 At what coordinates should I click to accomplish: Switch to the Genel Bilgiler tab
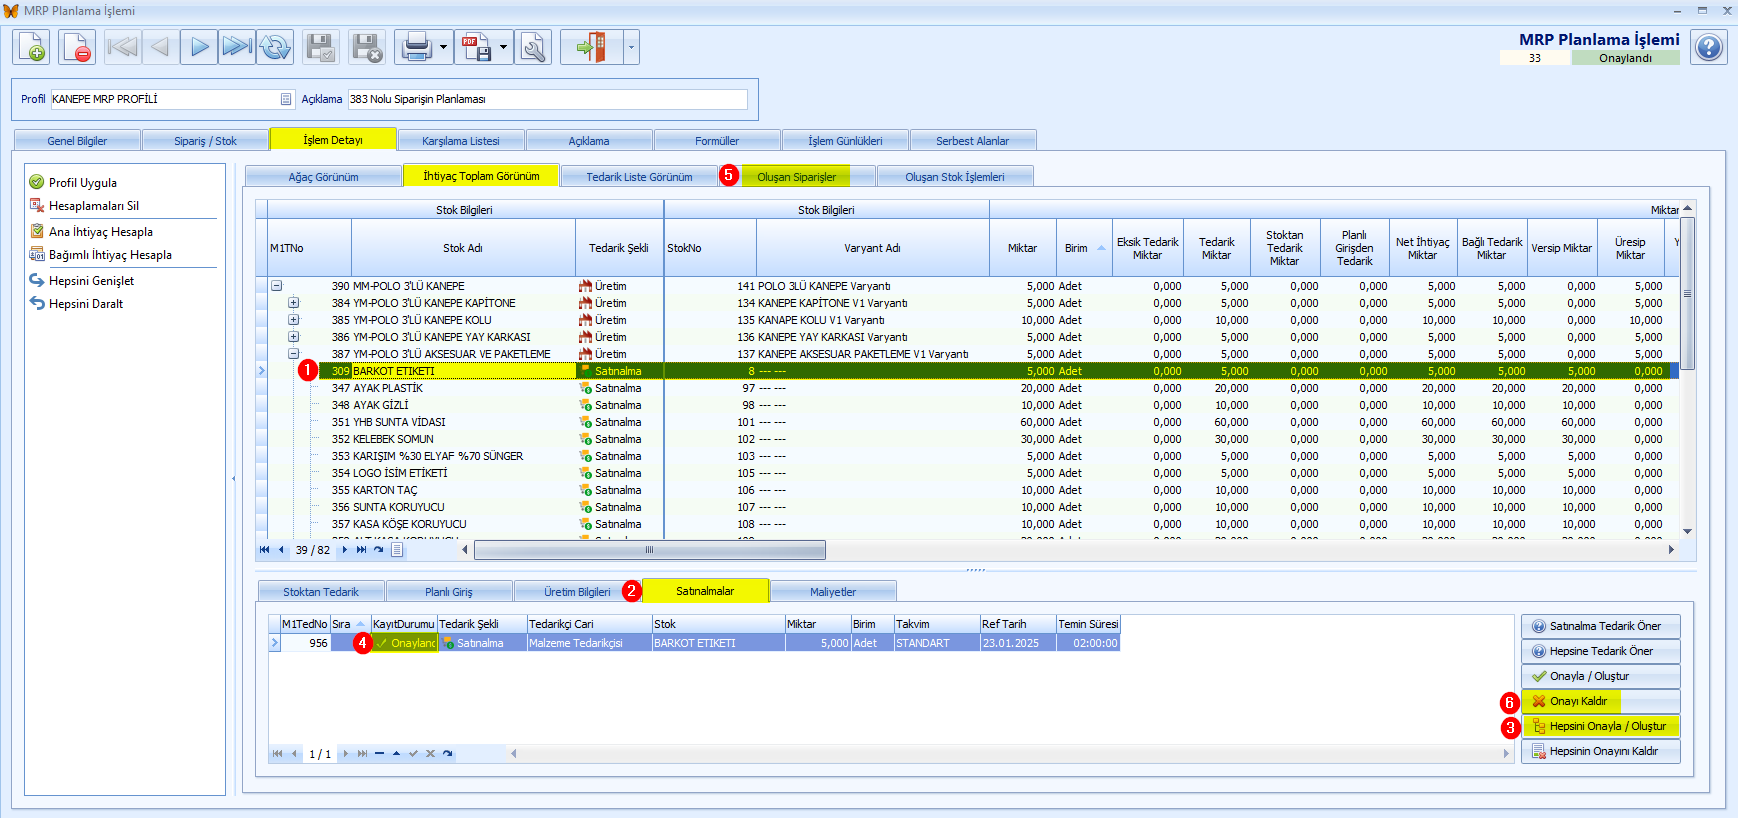pos(77,141)
